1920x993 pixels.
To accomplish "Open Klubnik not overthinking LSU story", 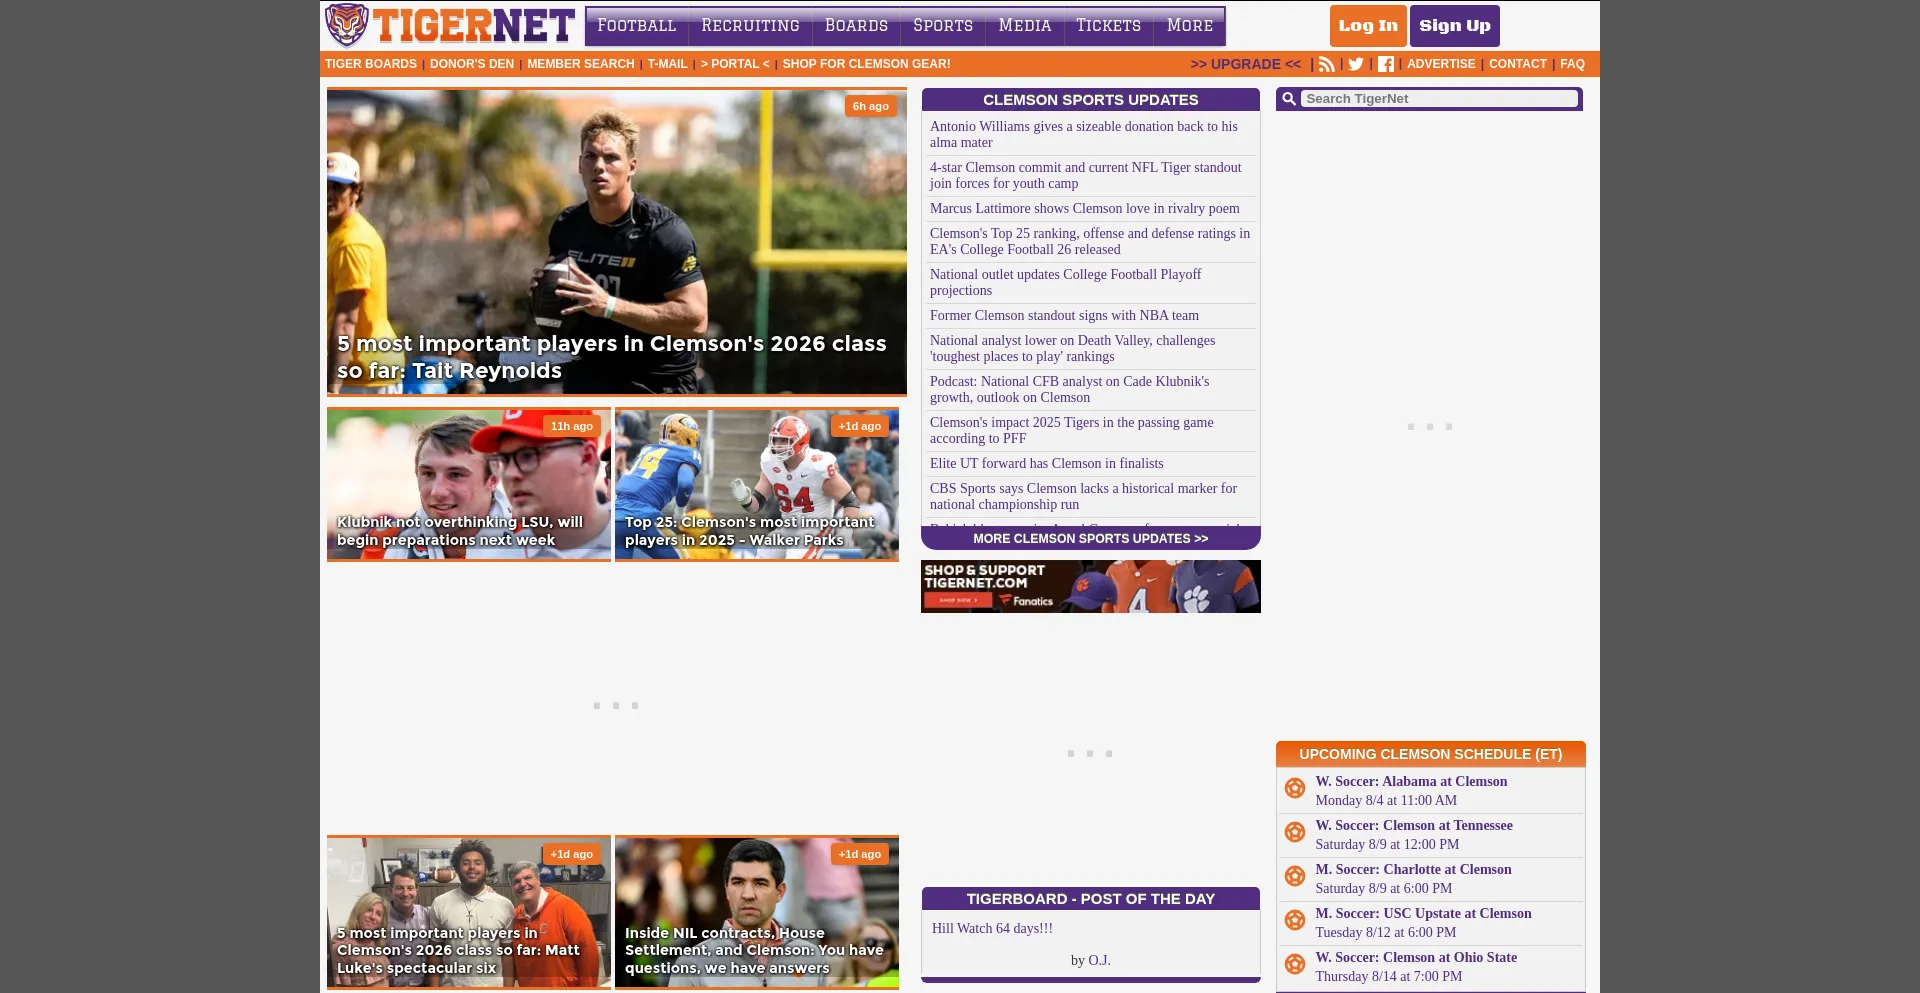I will point(469,485).
